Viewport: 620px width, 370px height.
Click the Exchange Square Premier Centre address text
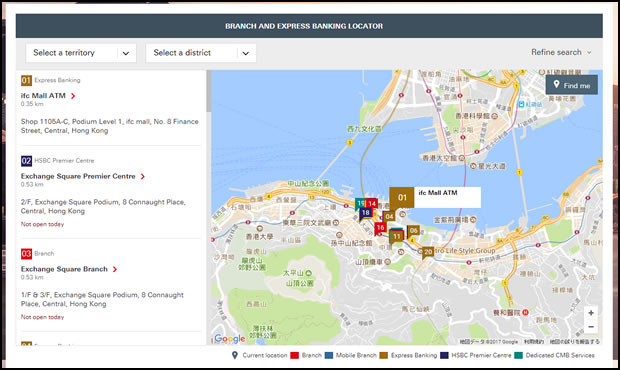[x=103, y=207]
